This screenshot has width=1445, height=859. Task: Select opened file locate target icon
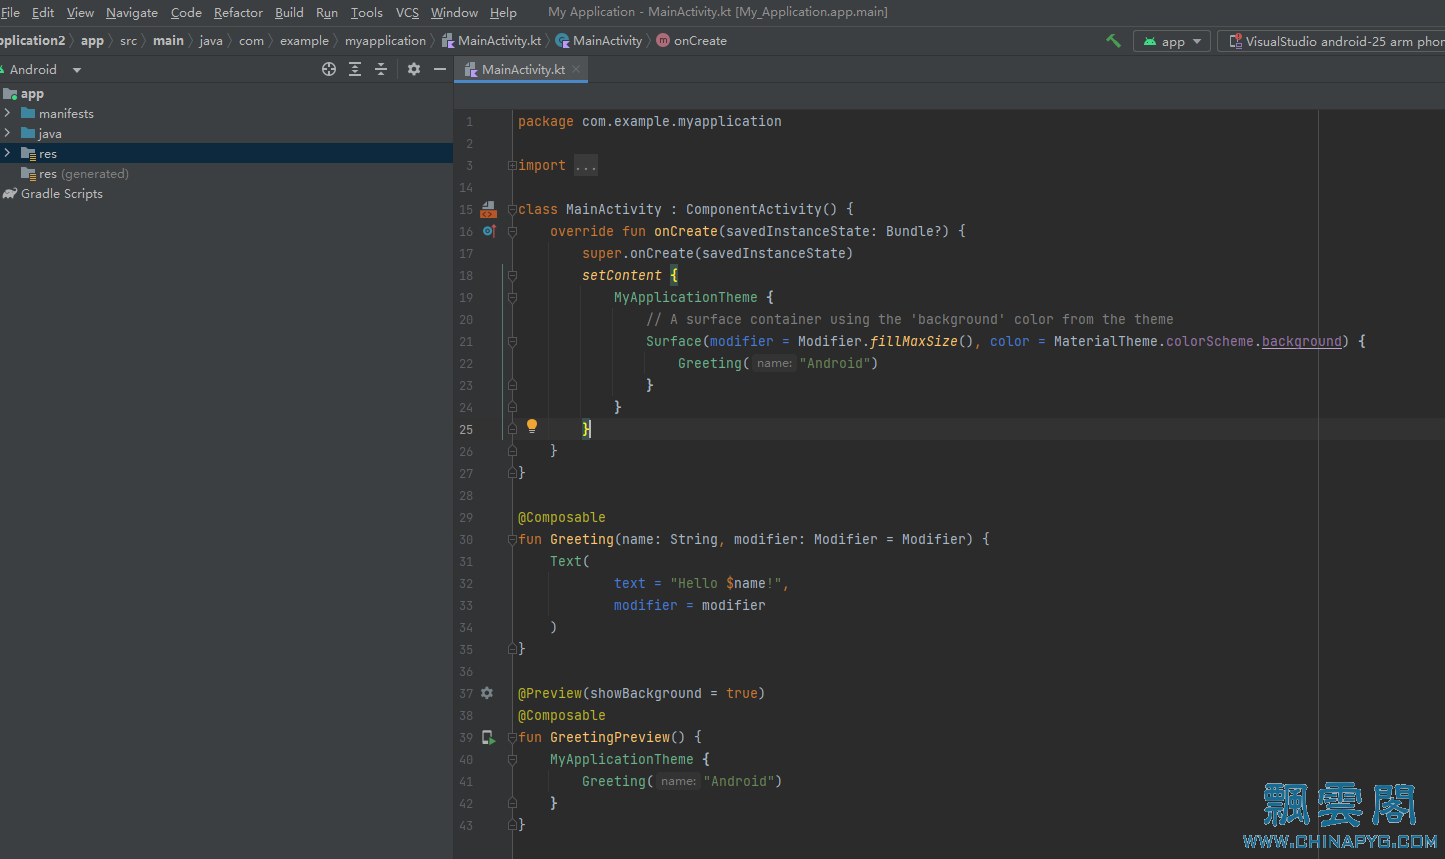(x=329, y=69)
